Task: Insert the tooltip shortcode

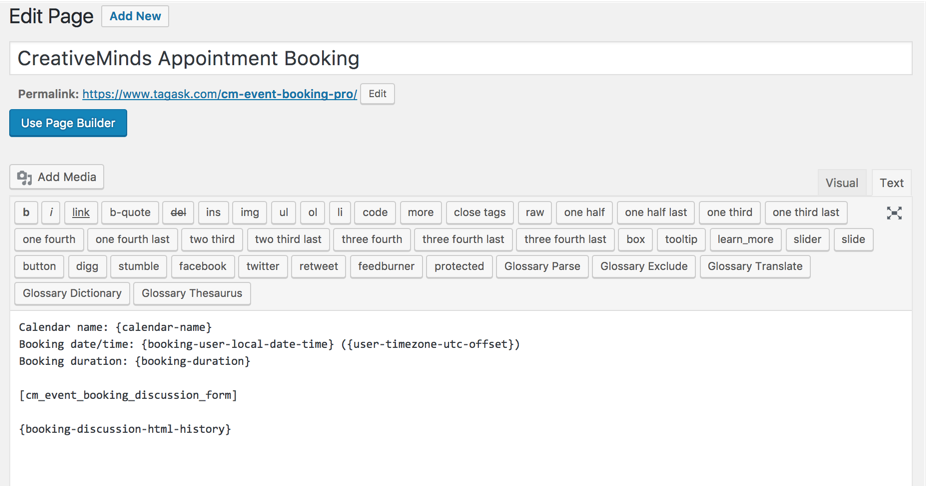Action: tap(681, 239)
